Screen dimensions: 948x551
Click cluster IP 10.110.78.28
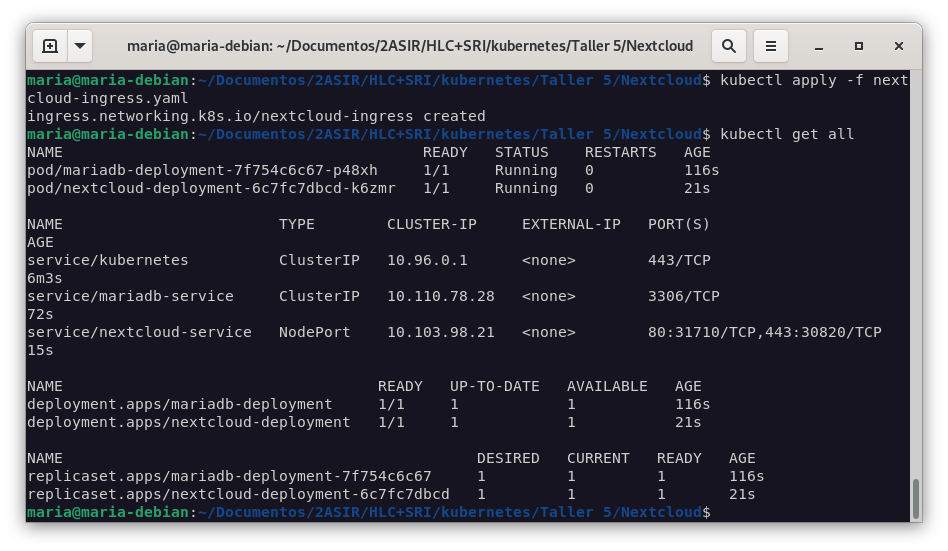(441, 296)
